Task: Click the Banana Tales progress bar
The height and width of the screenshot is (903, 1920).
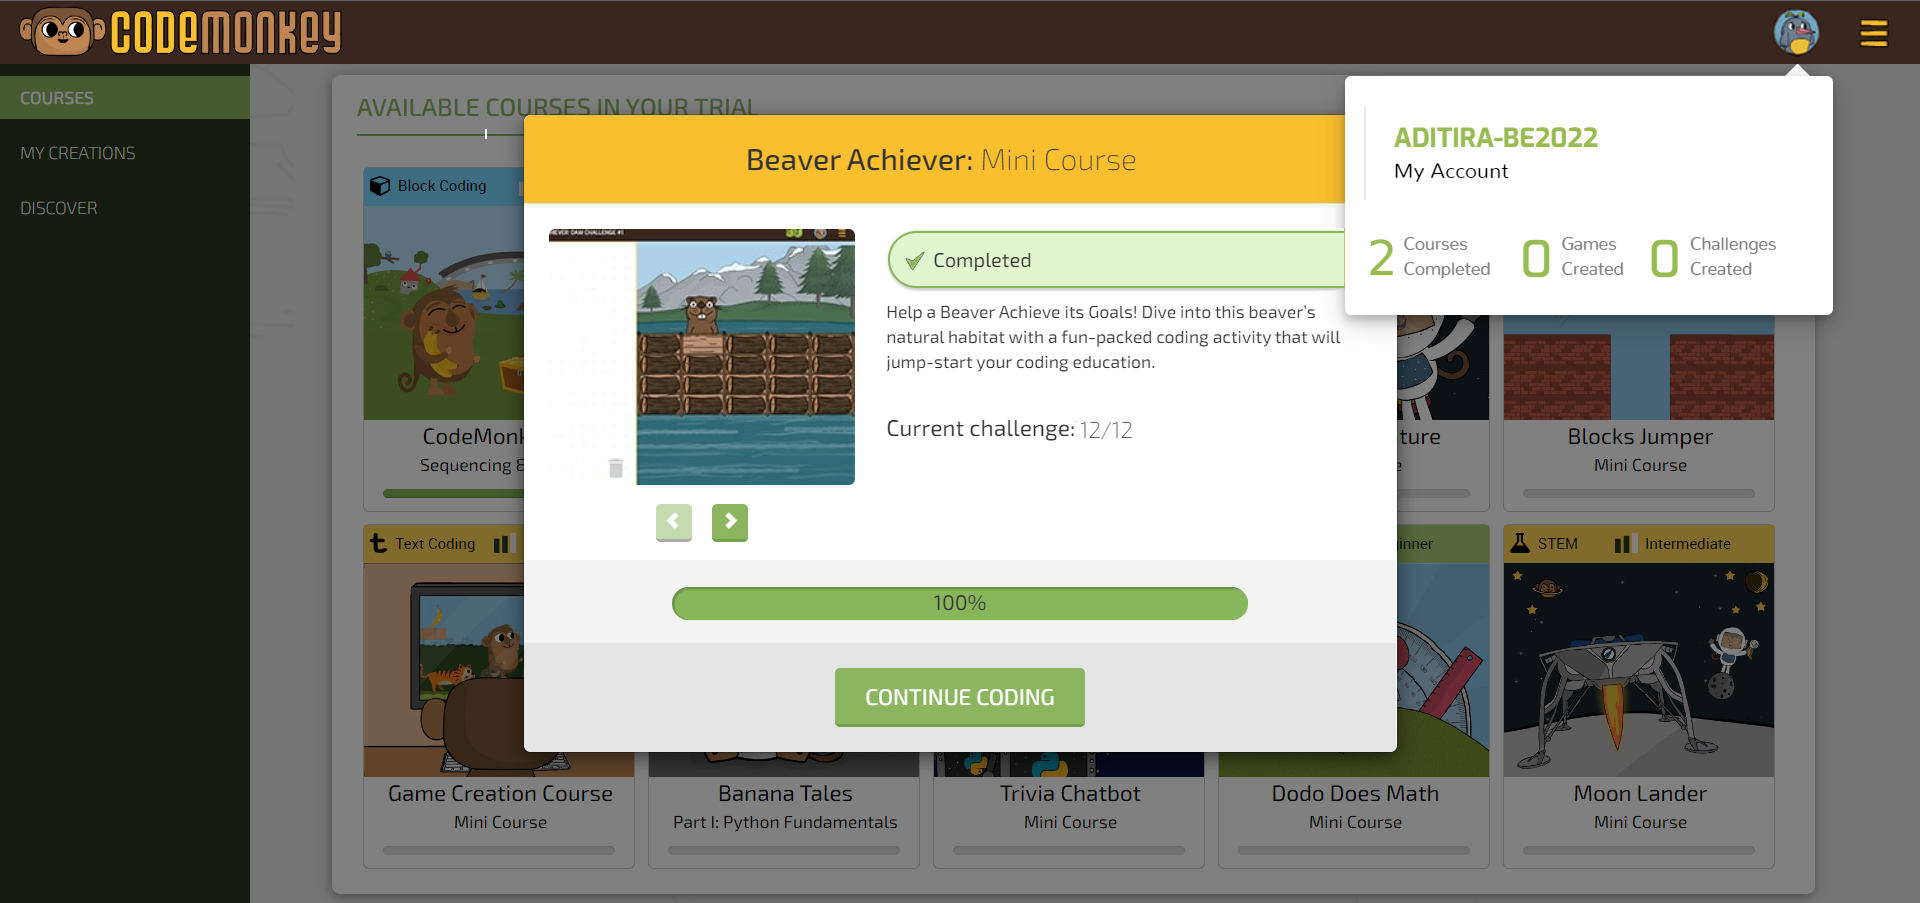Action: pos(784,850)
